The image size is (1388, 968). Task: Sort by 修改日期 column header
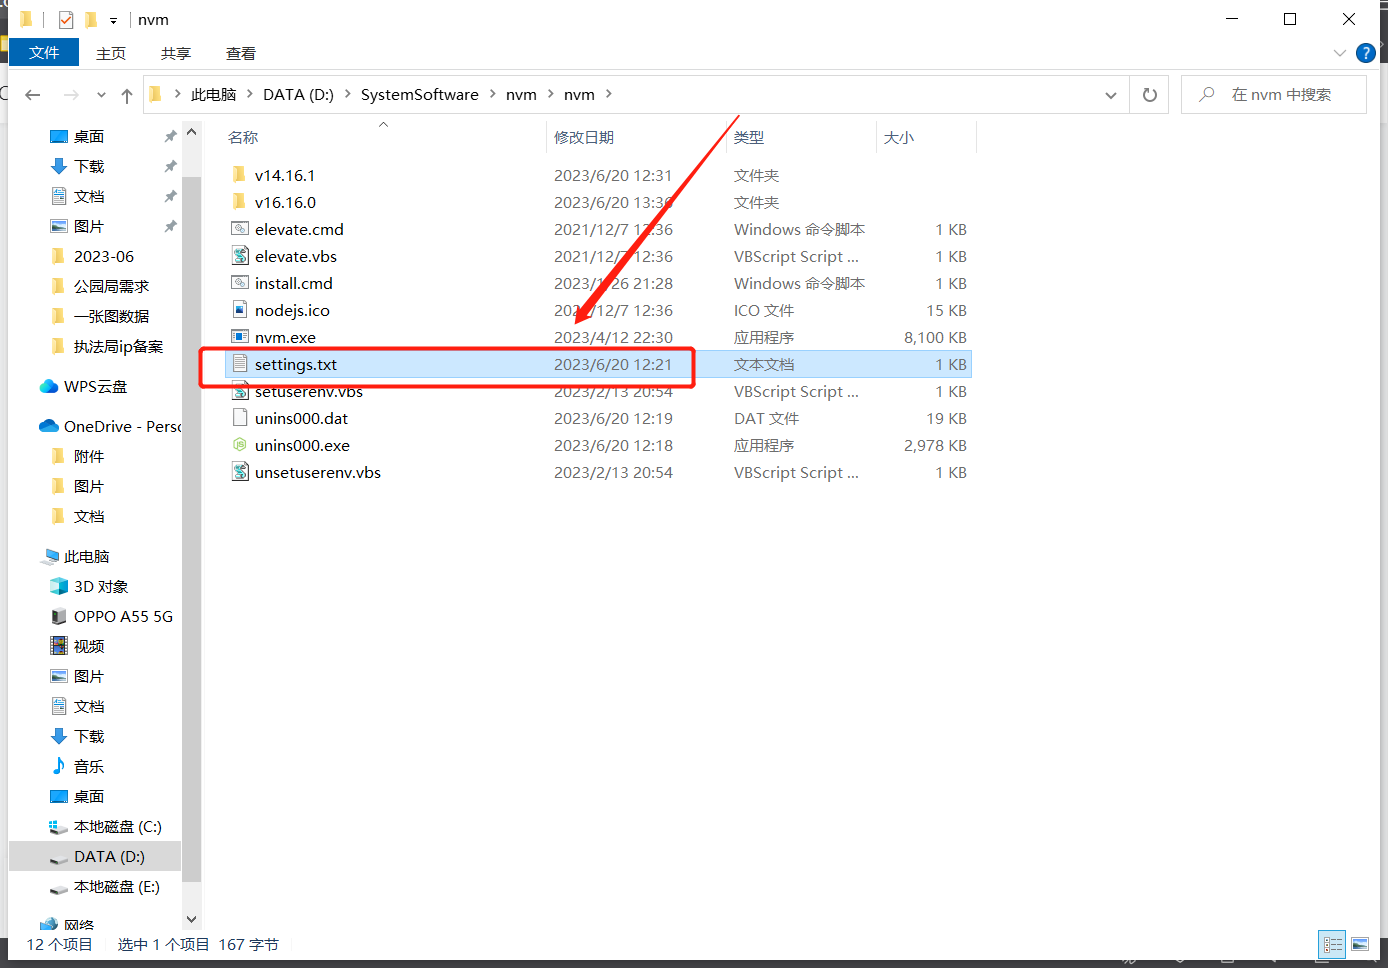tap(584, 137)
